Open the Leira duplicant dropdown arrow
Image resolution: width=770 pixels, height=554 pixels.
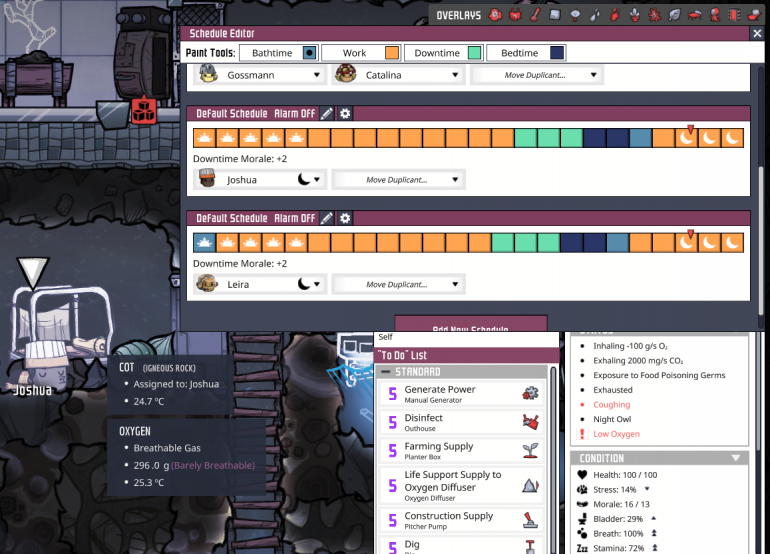tap(317, 284)
